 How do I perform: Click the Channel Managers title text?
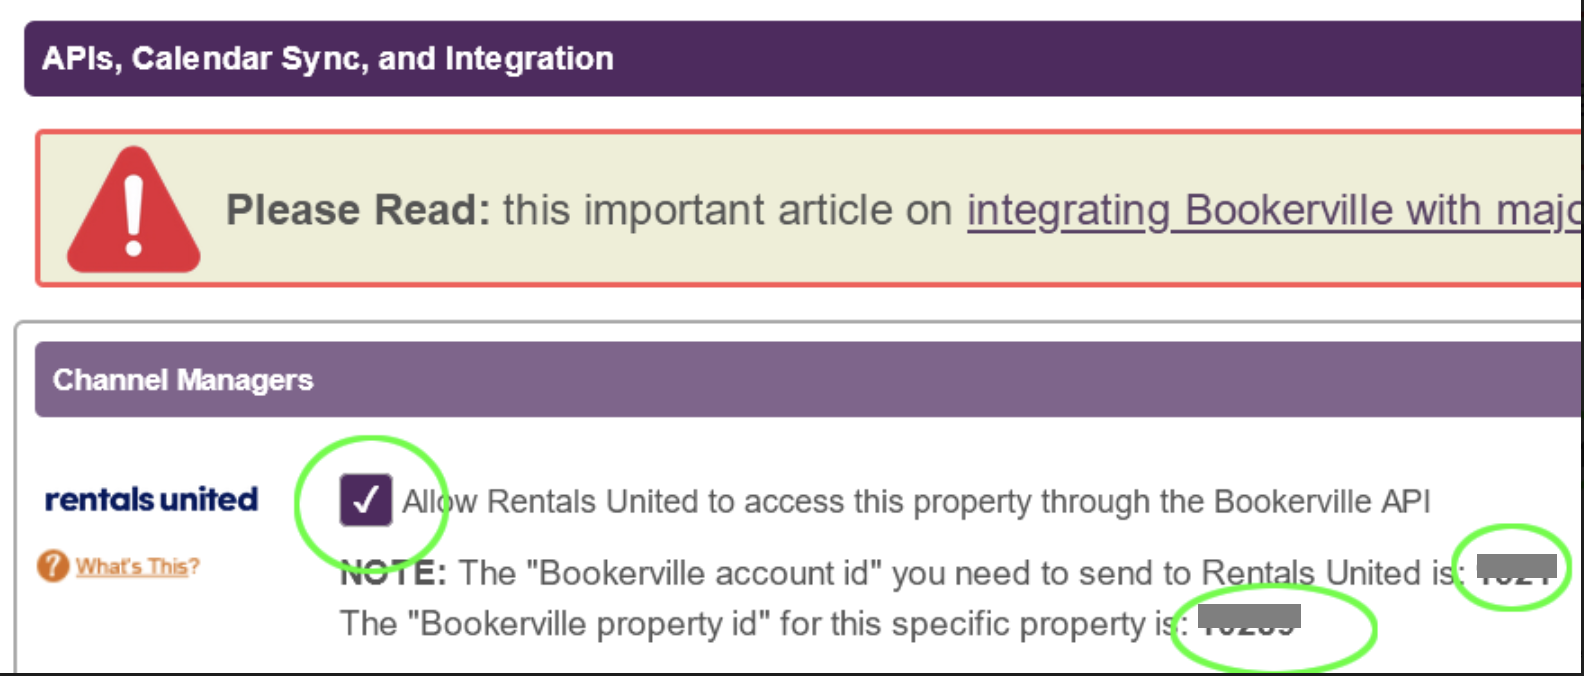183,380
